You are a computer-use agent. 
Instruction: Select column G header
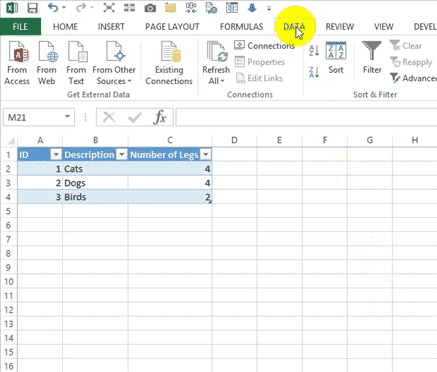[370, 140]
